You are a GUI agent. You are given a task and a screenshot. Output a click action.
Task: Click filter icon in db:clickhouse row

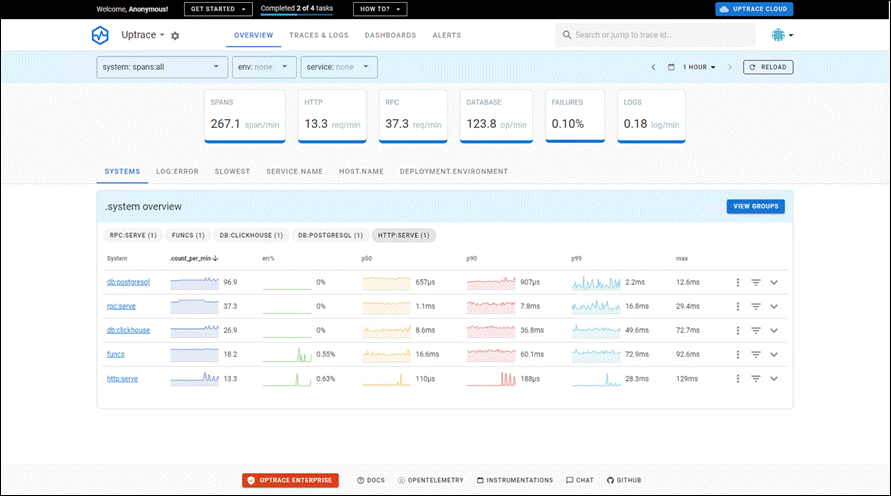point(756,330)
